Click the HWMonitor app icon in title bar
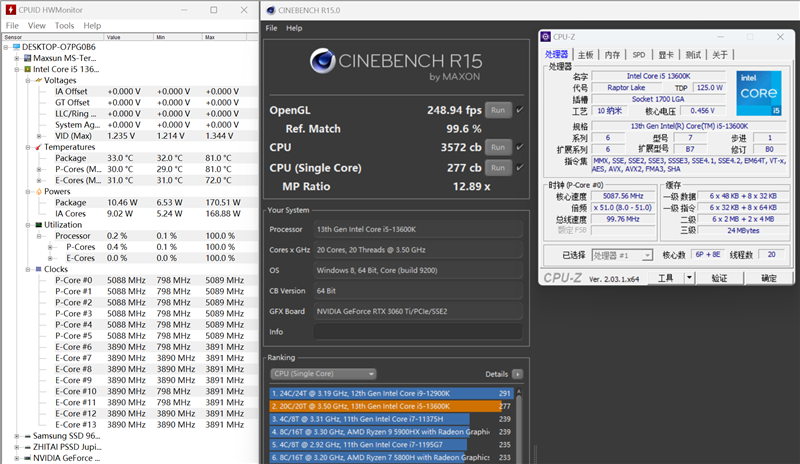The width and height of the screenshot is (800, 464). pos(10,10)
